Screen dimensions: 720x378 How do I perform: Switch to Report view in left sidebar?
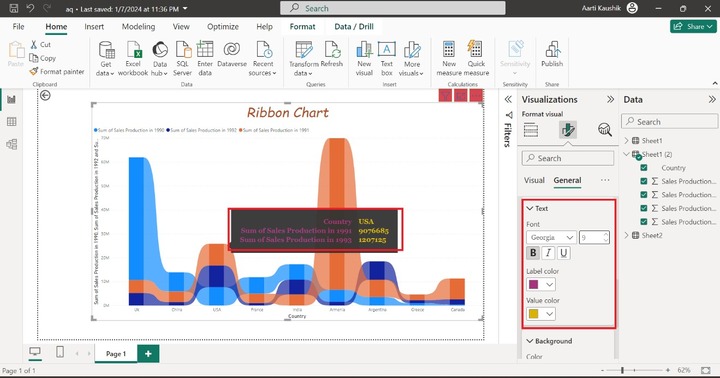pyautogui.click(x=11, y=99)
